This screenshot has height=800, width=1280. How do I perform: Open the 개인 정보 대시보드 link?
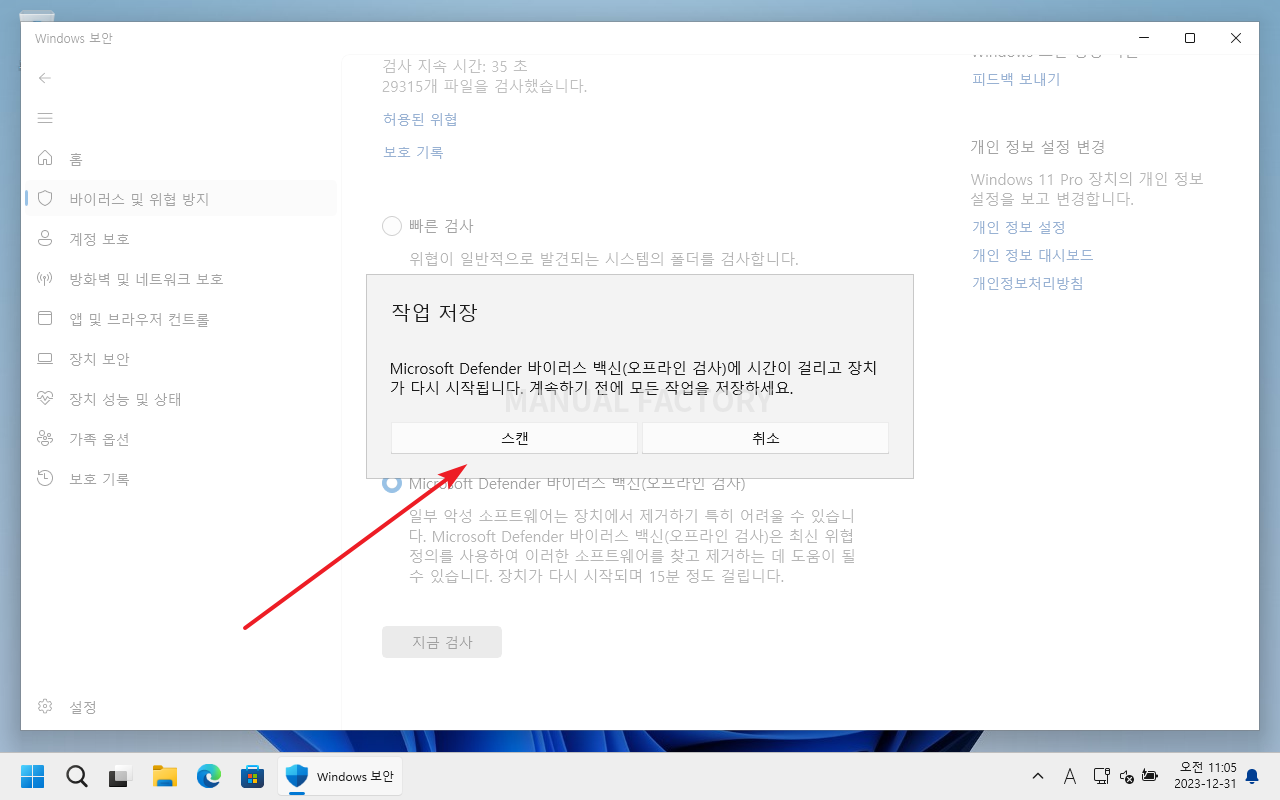pyautogui.click(x=1032, y=255)
